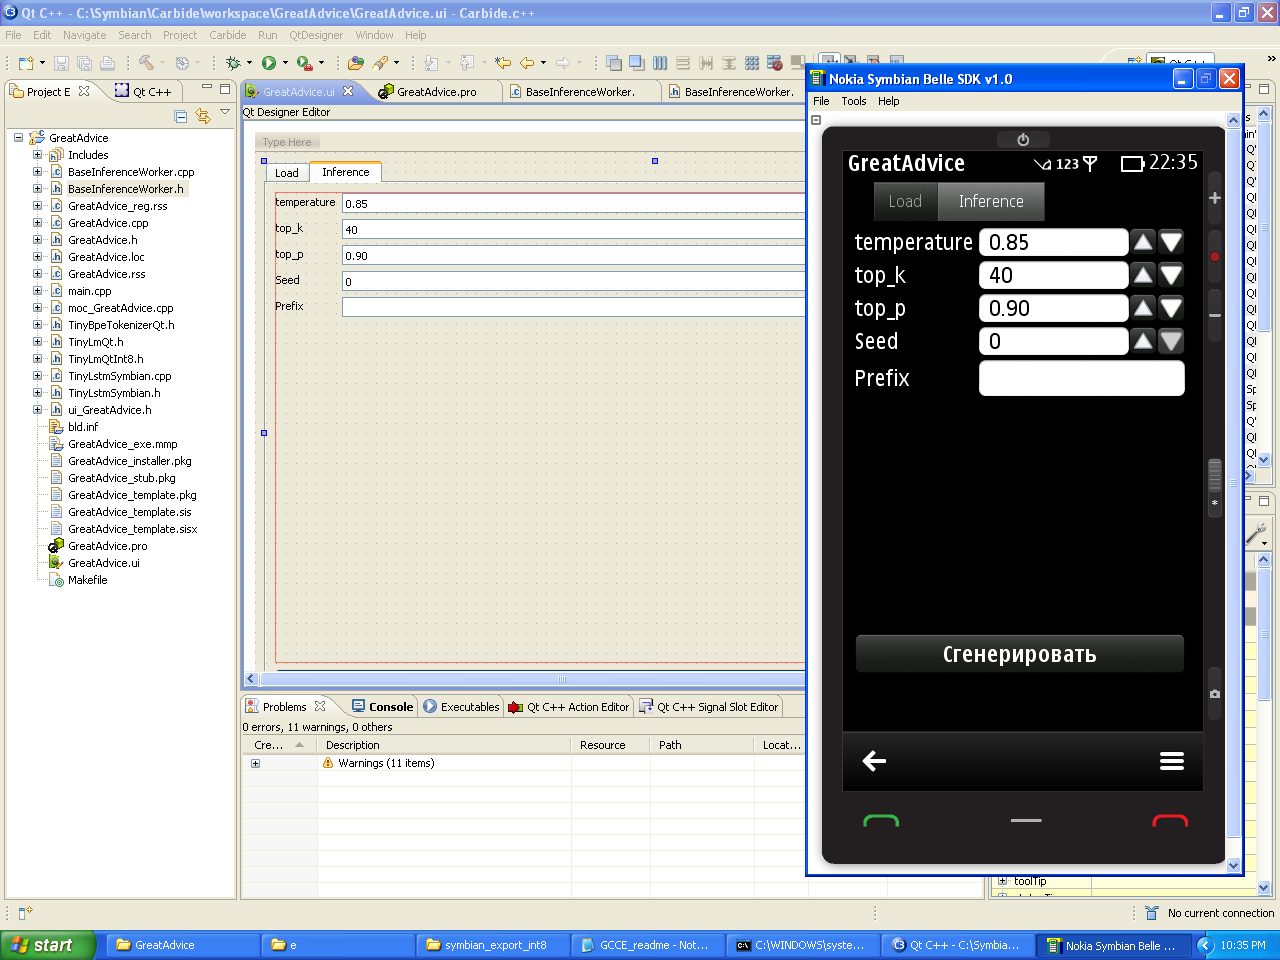Select Load tab in Qt Designer form
Screen dimensions: 1280x960
tap(287, 173)
